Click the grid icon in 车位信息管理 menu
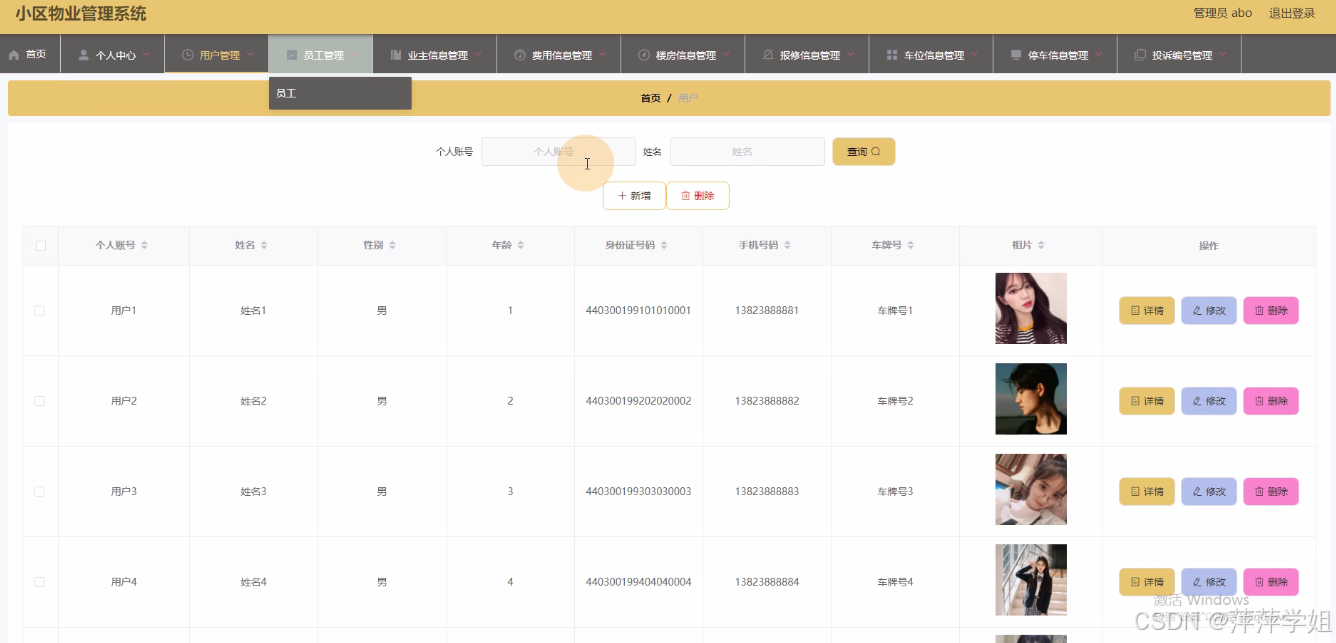 click(892, 55)
